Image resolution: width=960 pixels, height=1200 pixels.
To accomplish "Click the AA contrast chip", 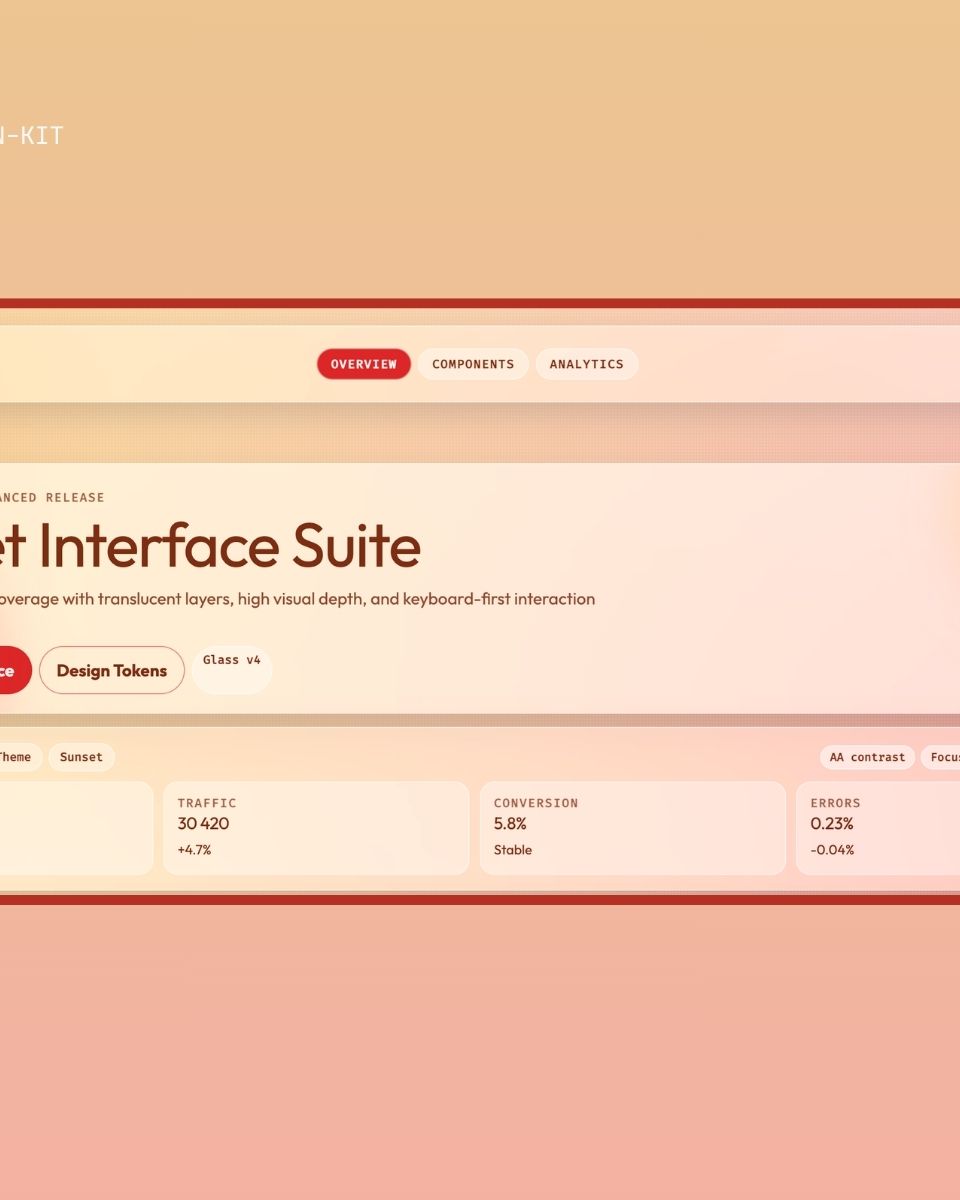I will click(867, 757).
